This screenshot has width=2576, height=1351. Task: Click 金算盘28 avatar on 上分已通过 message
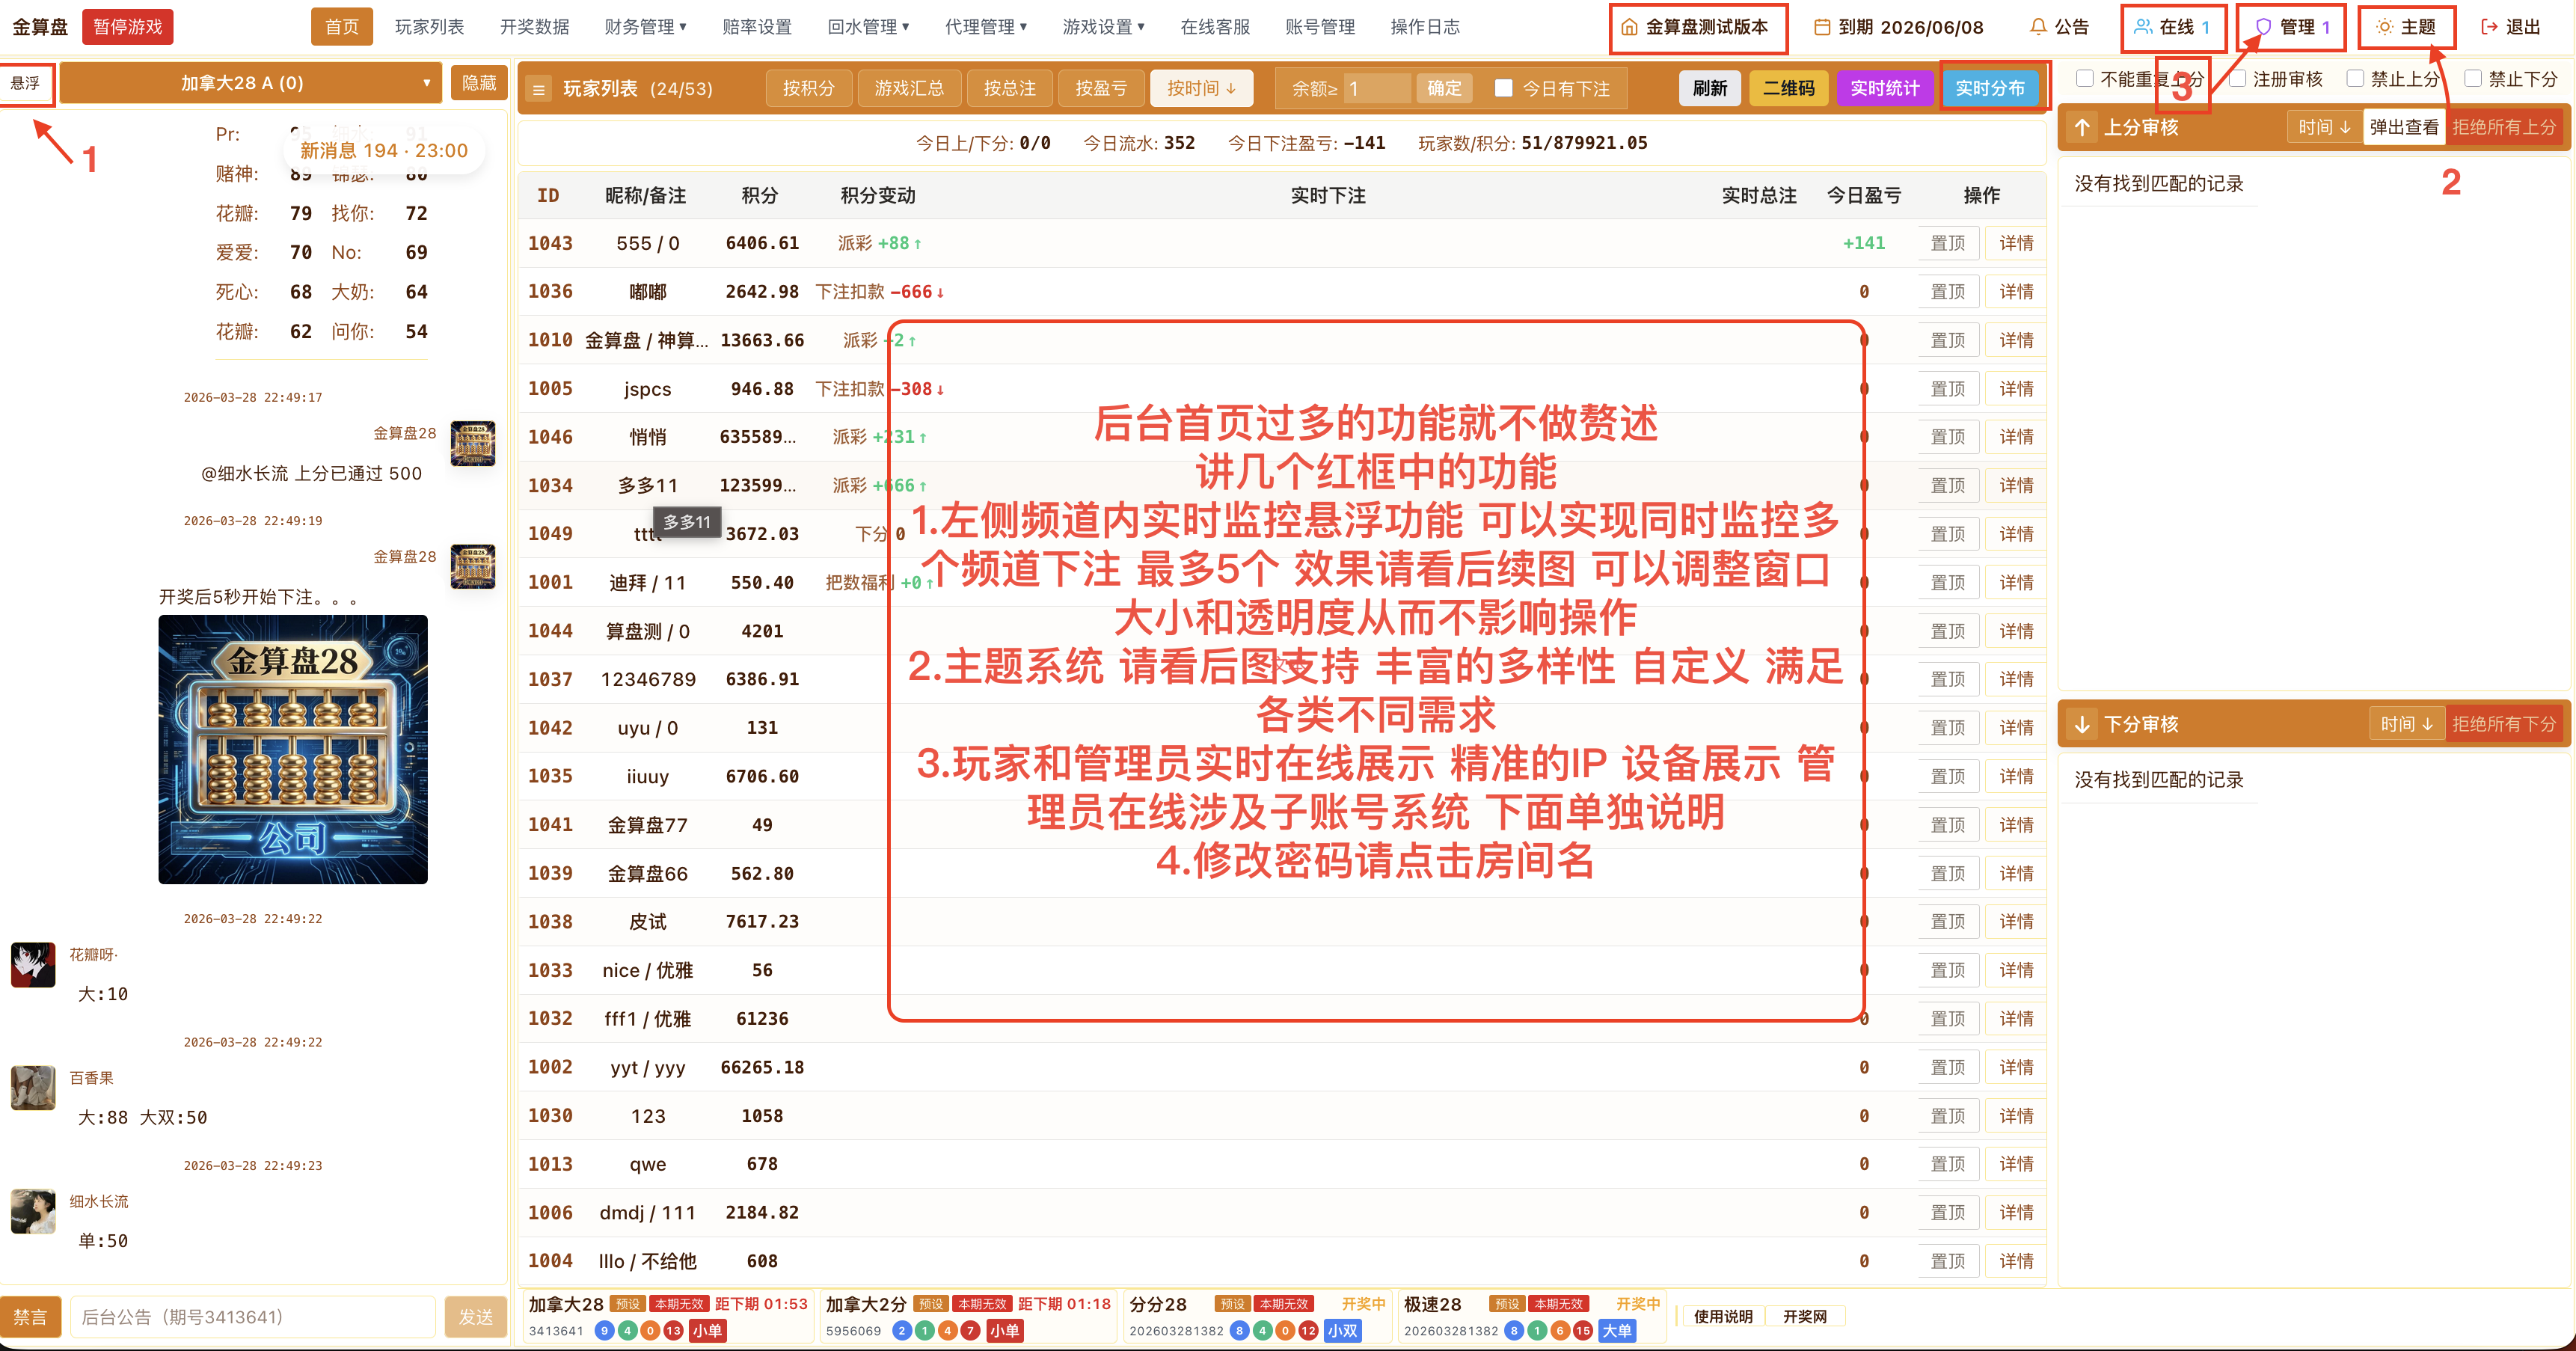[473, 443]
